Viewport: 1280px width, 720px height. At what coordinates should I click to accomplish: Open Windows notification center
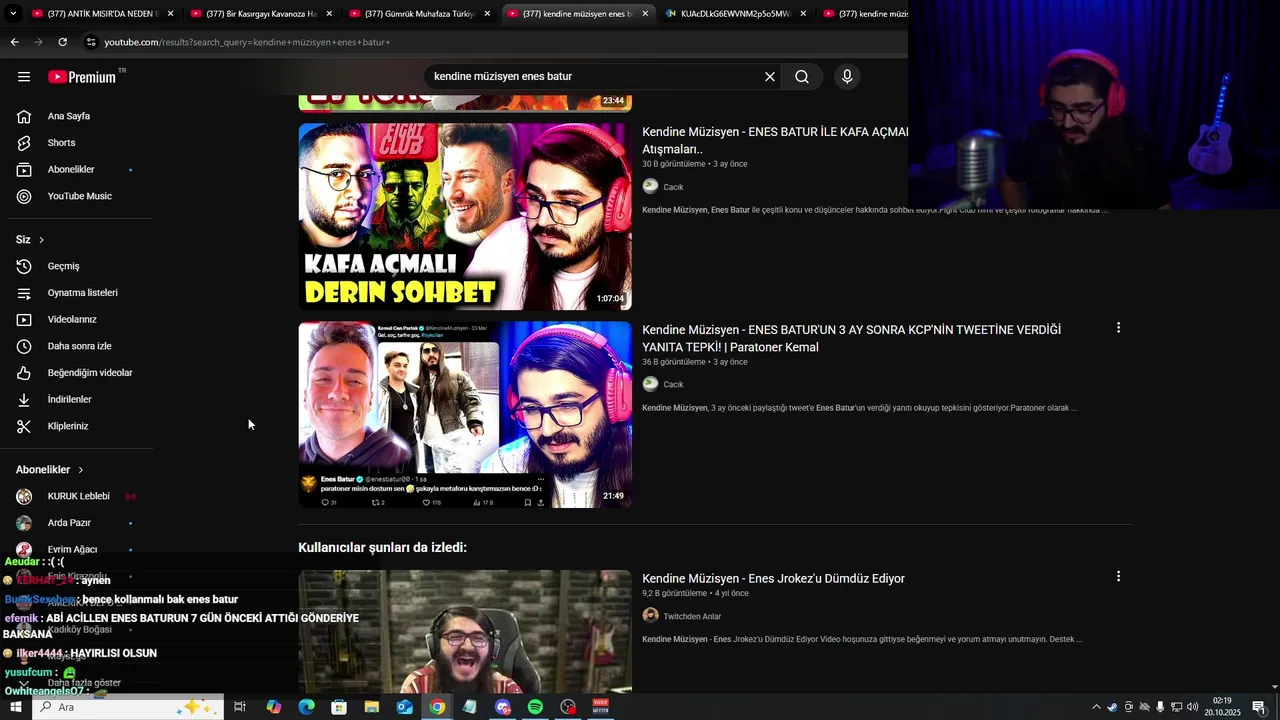pyautogui.click(x=1259, y=707)
